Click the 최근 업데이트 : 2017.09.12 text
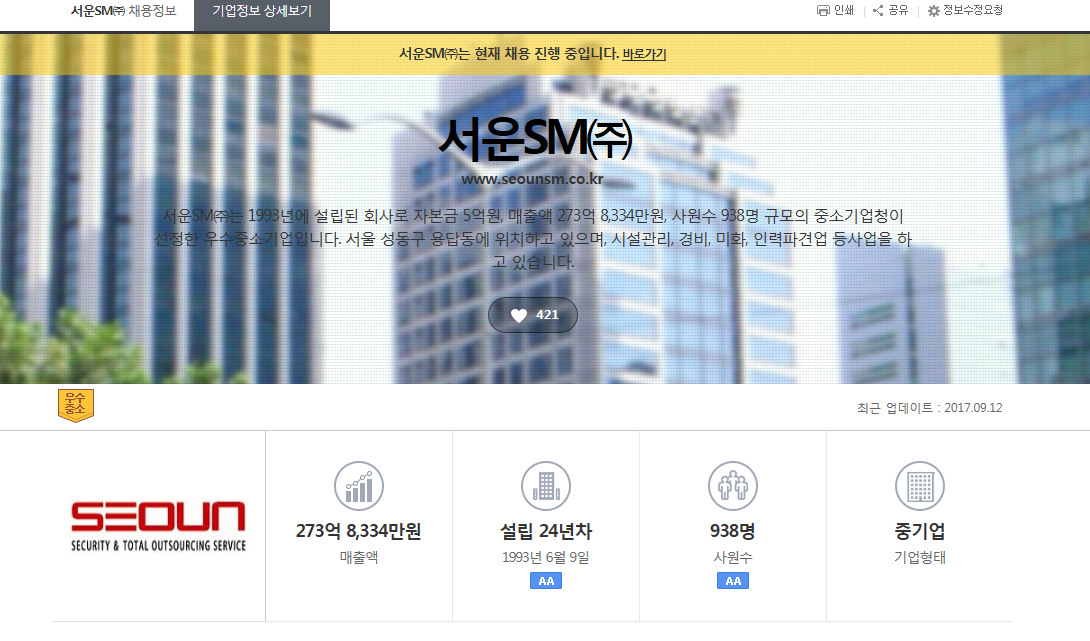This screenshot has height=641, width=1090. [929, 408]
